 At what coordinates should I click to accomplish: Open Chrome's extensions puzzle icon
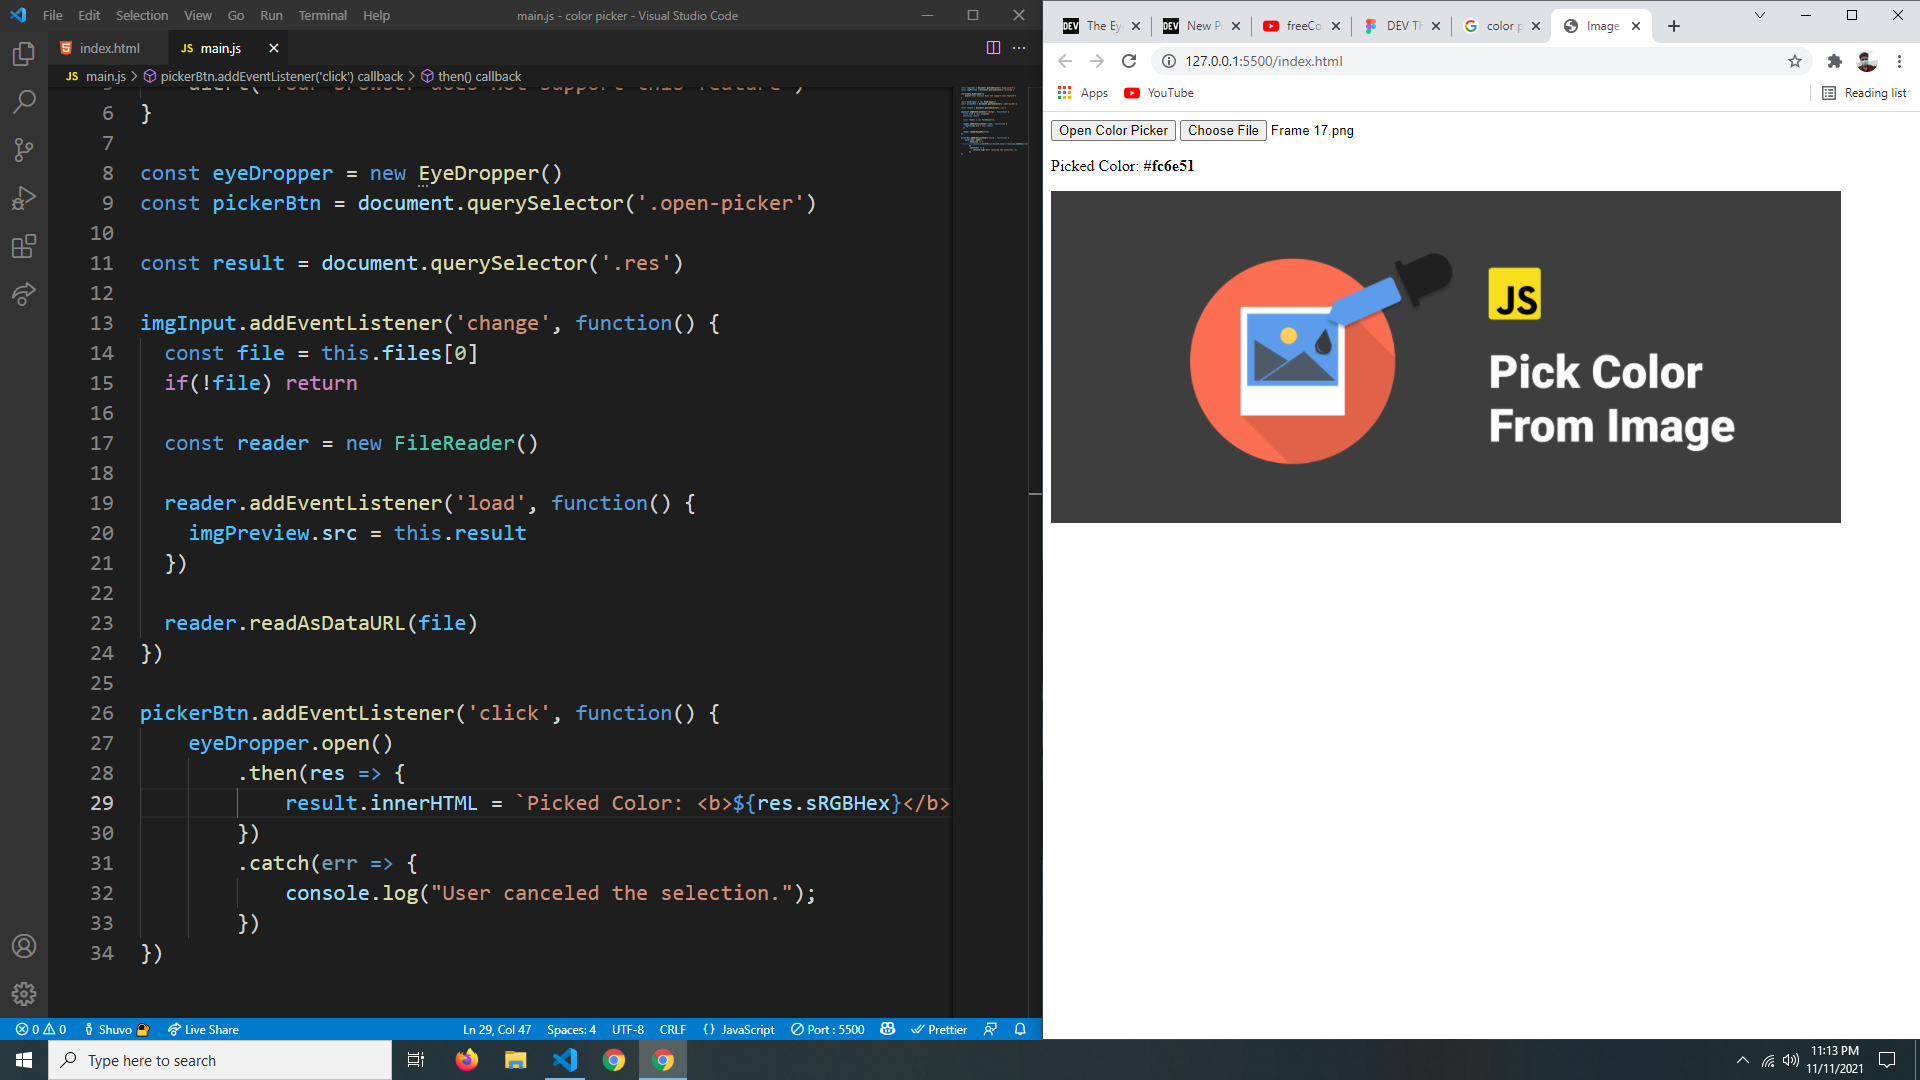1835,61
